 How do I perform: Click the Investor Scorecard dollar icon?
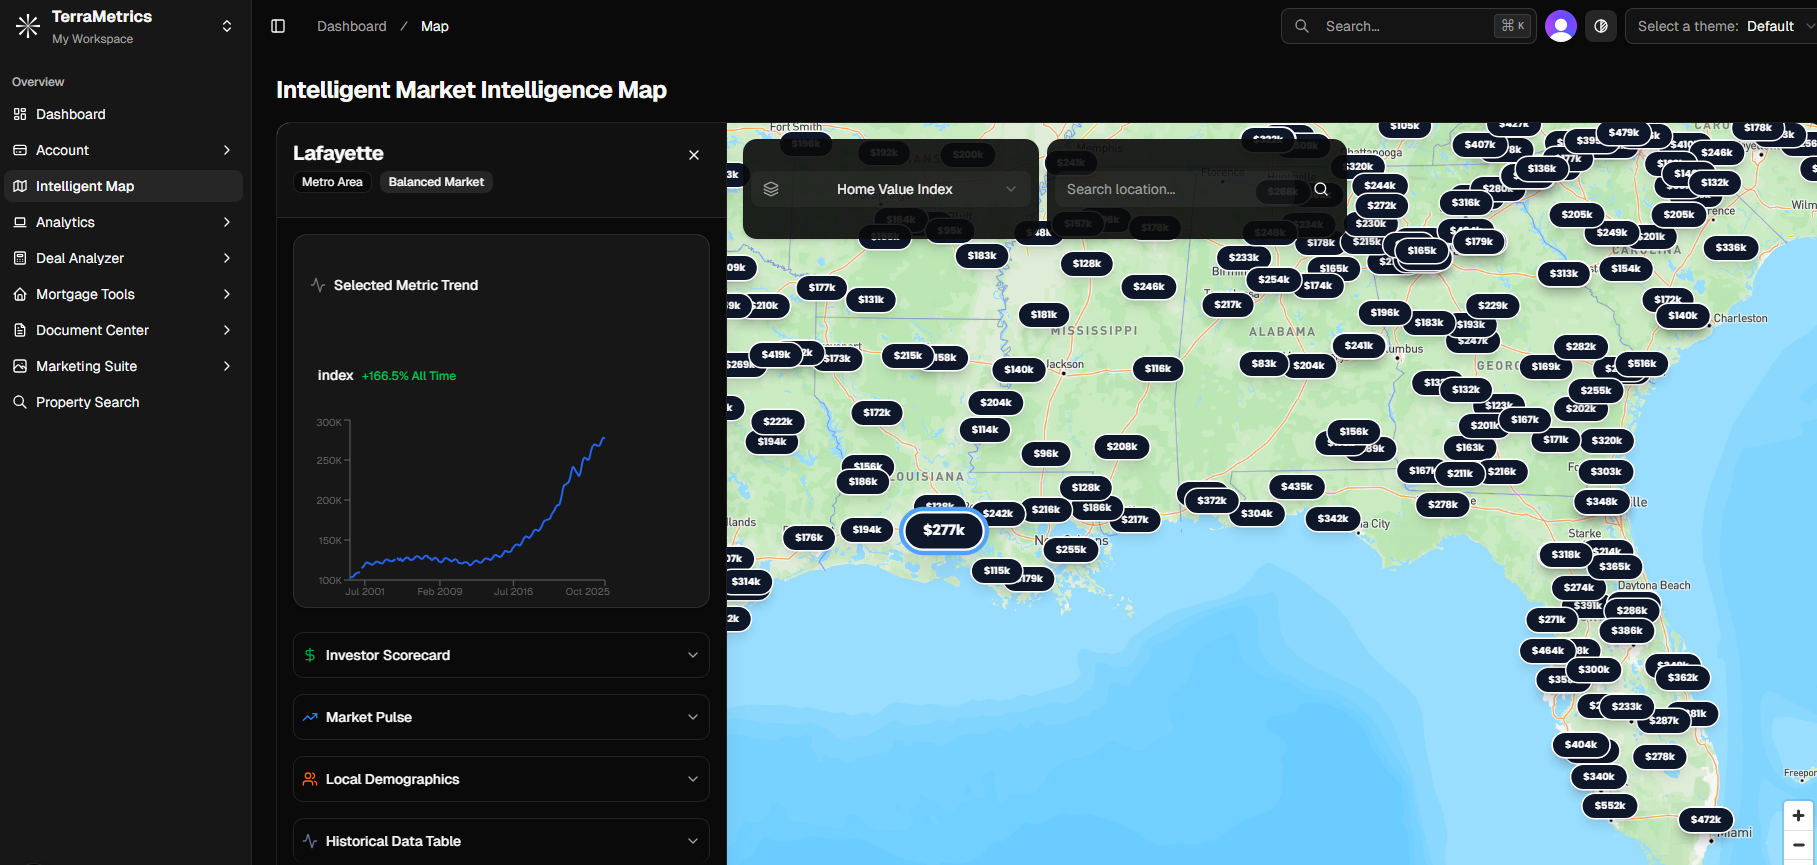310,655
